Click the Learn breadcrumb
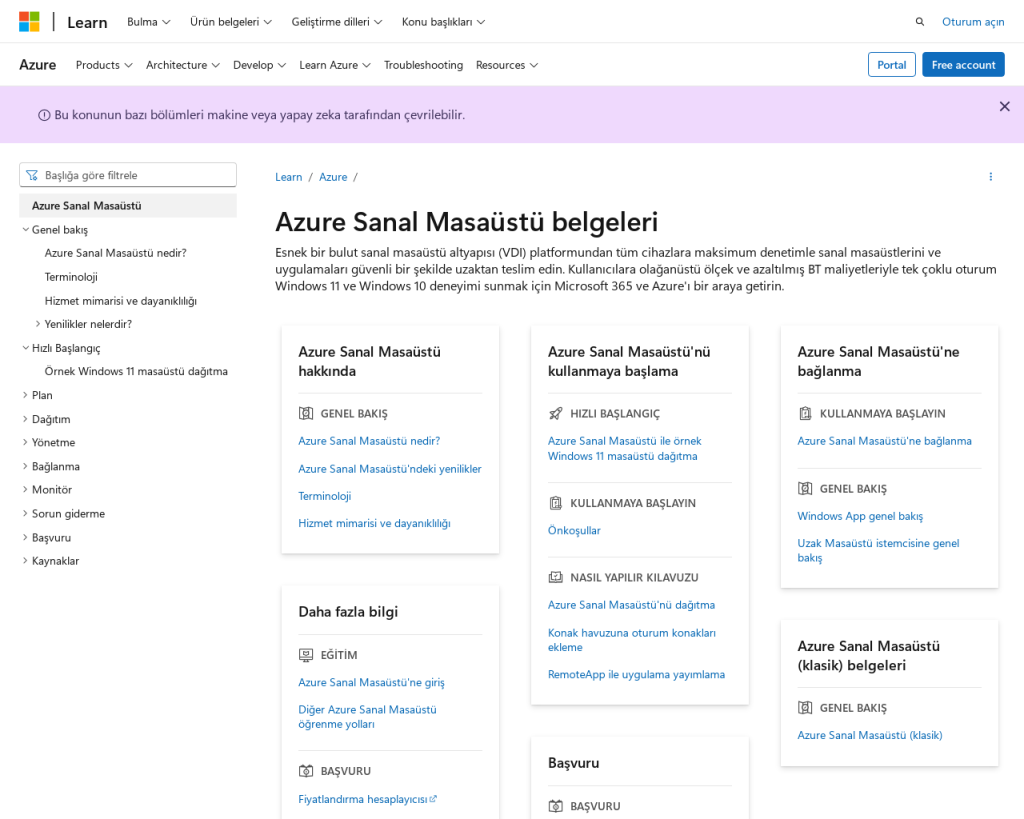The width and height of the screenshot is (1024, 819). pyautogui.click(x=289, y=177)
